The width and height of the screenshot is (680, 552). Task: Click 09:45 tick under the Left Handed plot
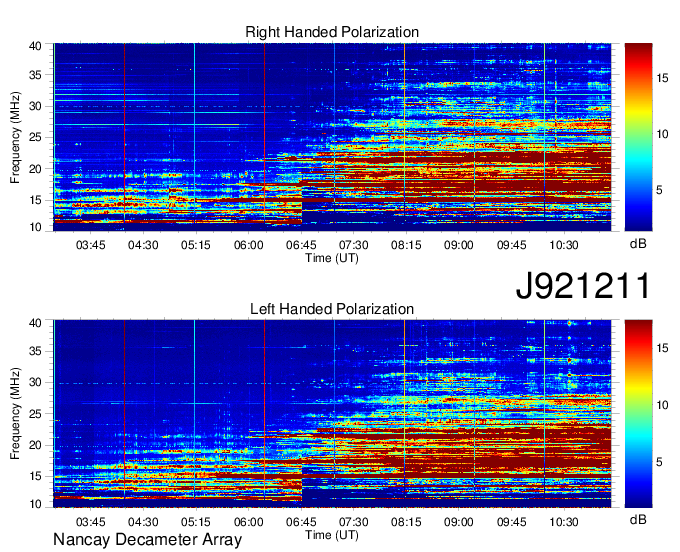click(511, 522)
